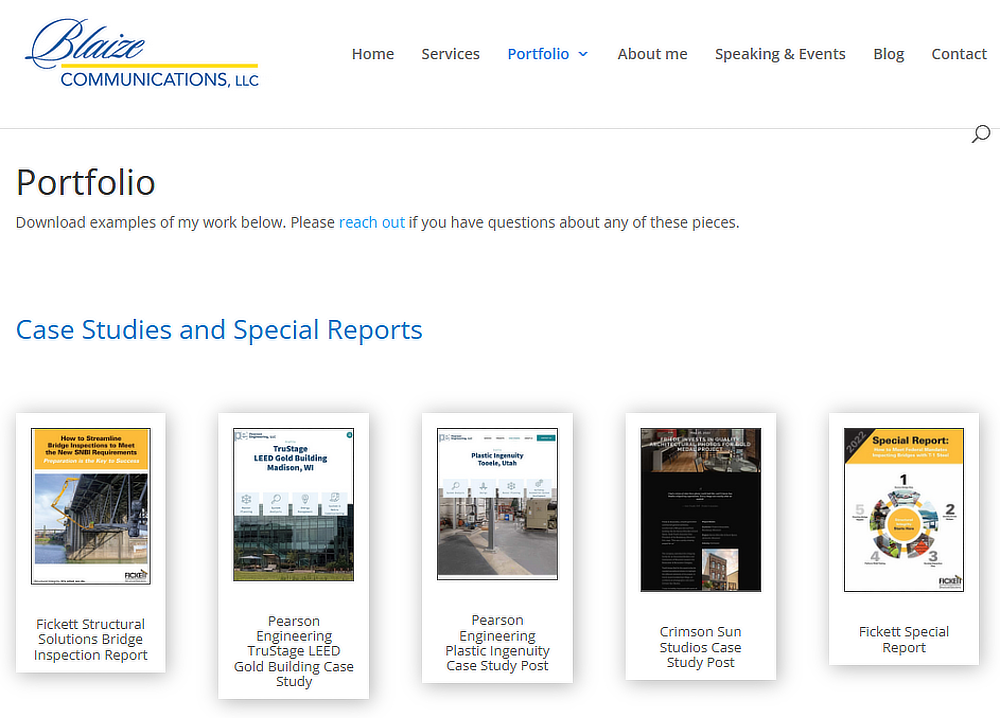Navigate to the Services page
Screen dimensions: 1000x718
(450, 54)
